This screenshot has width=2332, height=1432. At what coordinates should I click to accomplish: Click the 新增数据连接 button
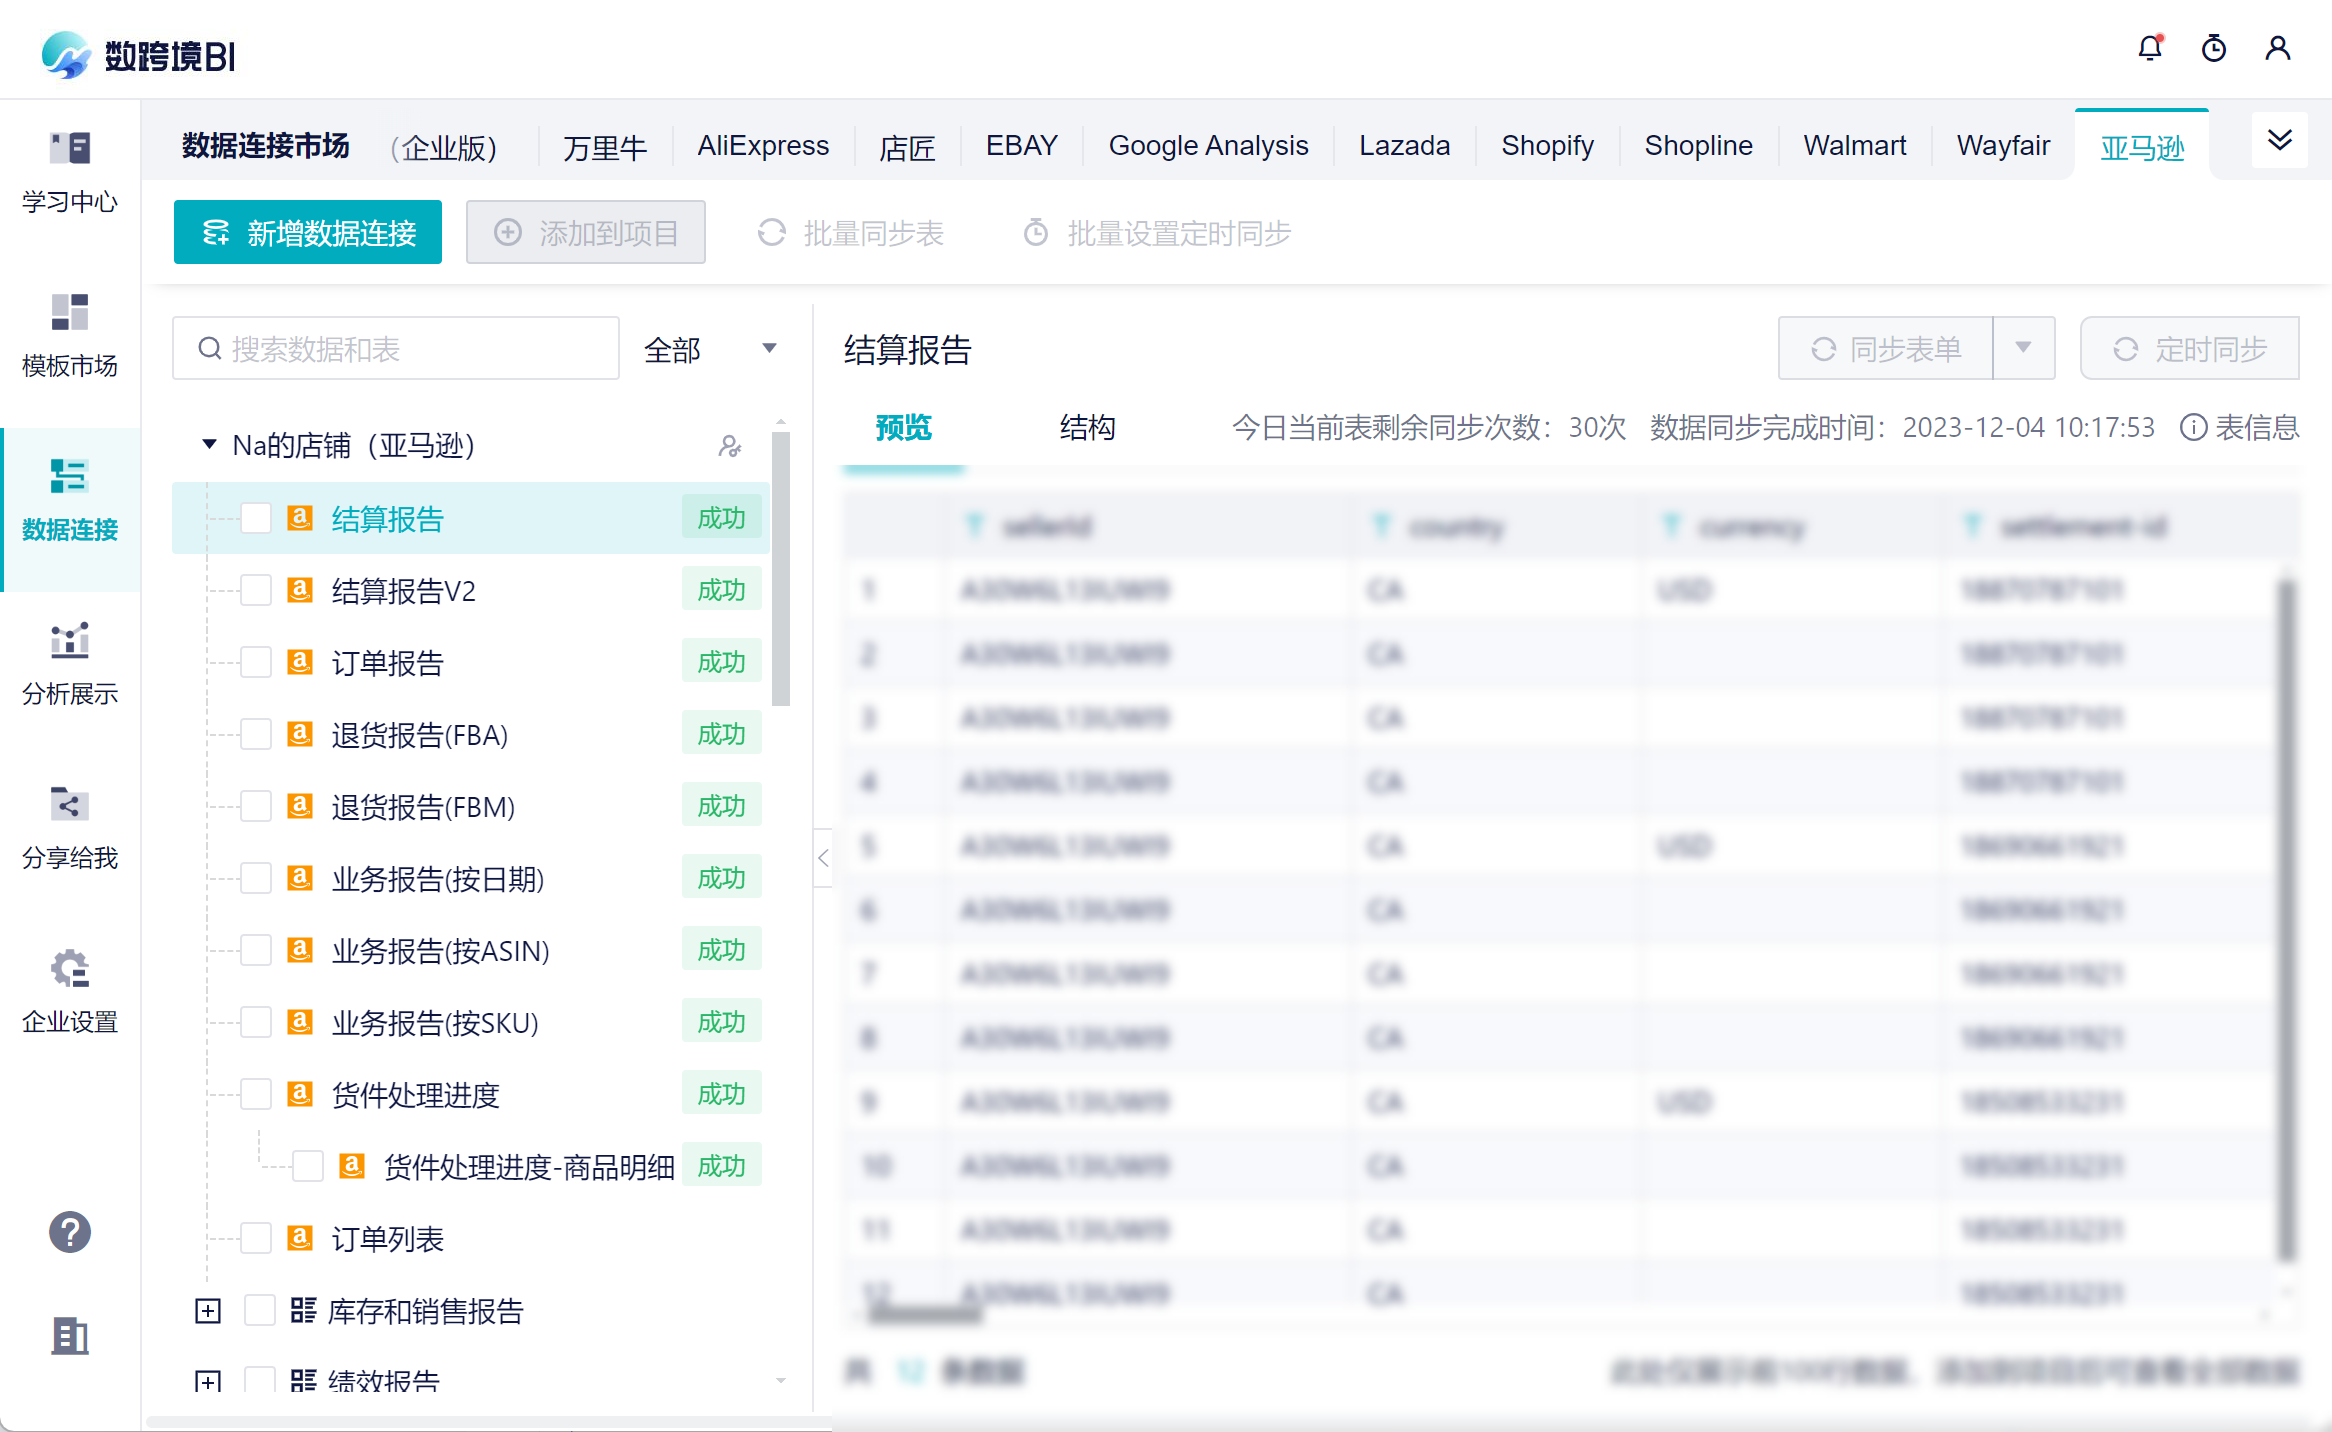[x=308, y=233]
